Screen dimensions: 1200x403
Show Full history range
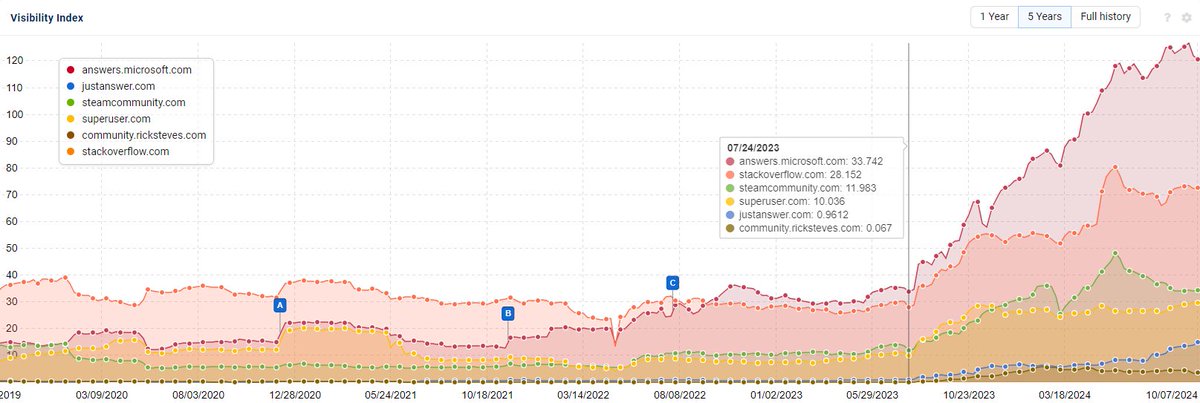click(x=1105, y=17)
